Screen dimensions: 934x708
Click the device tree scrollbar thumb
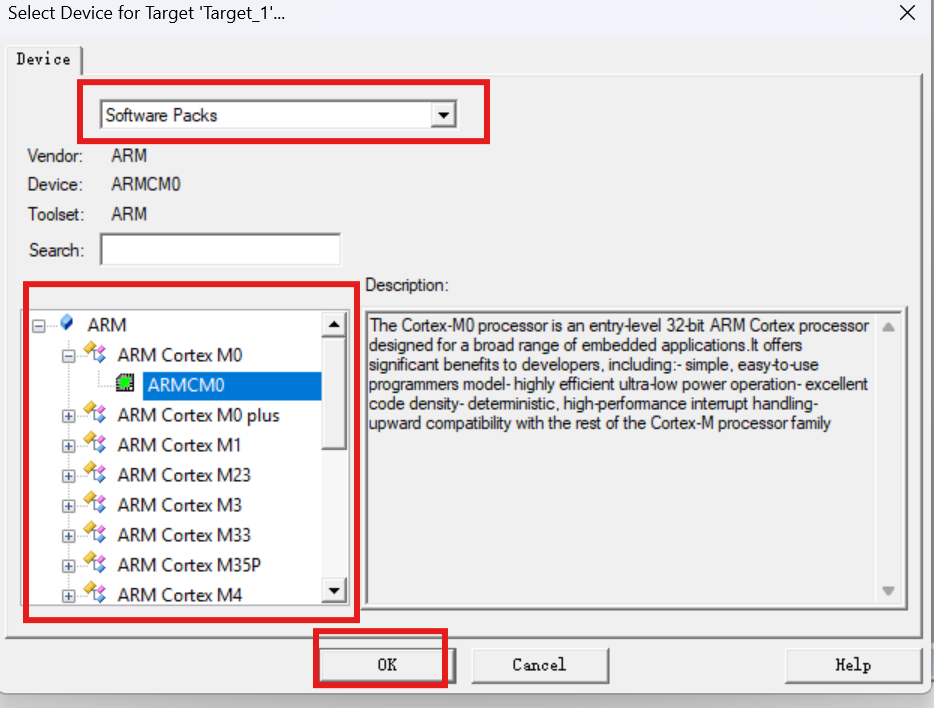[x=334, y=393]
